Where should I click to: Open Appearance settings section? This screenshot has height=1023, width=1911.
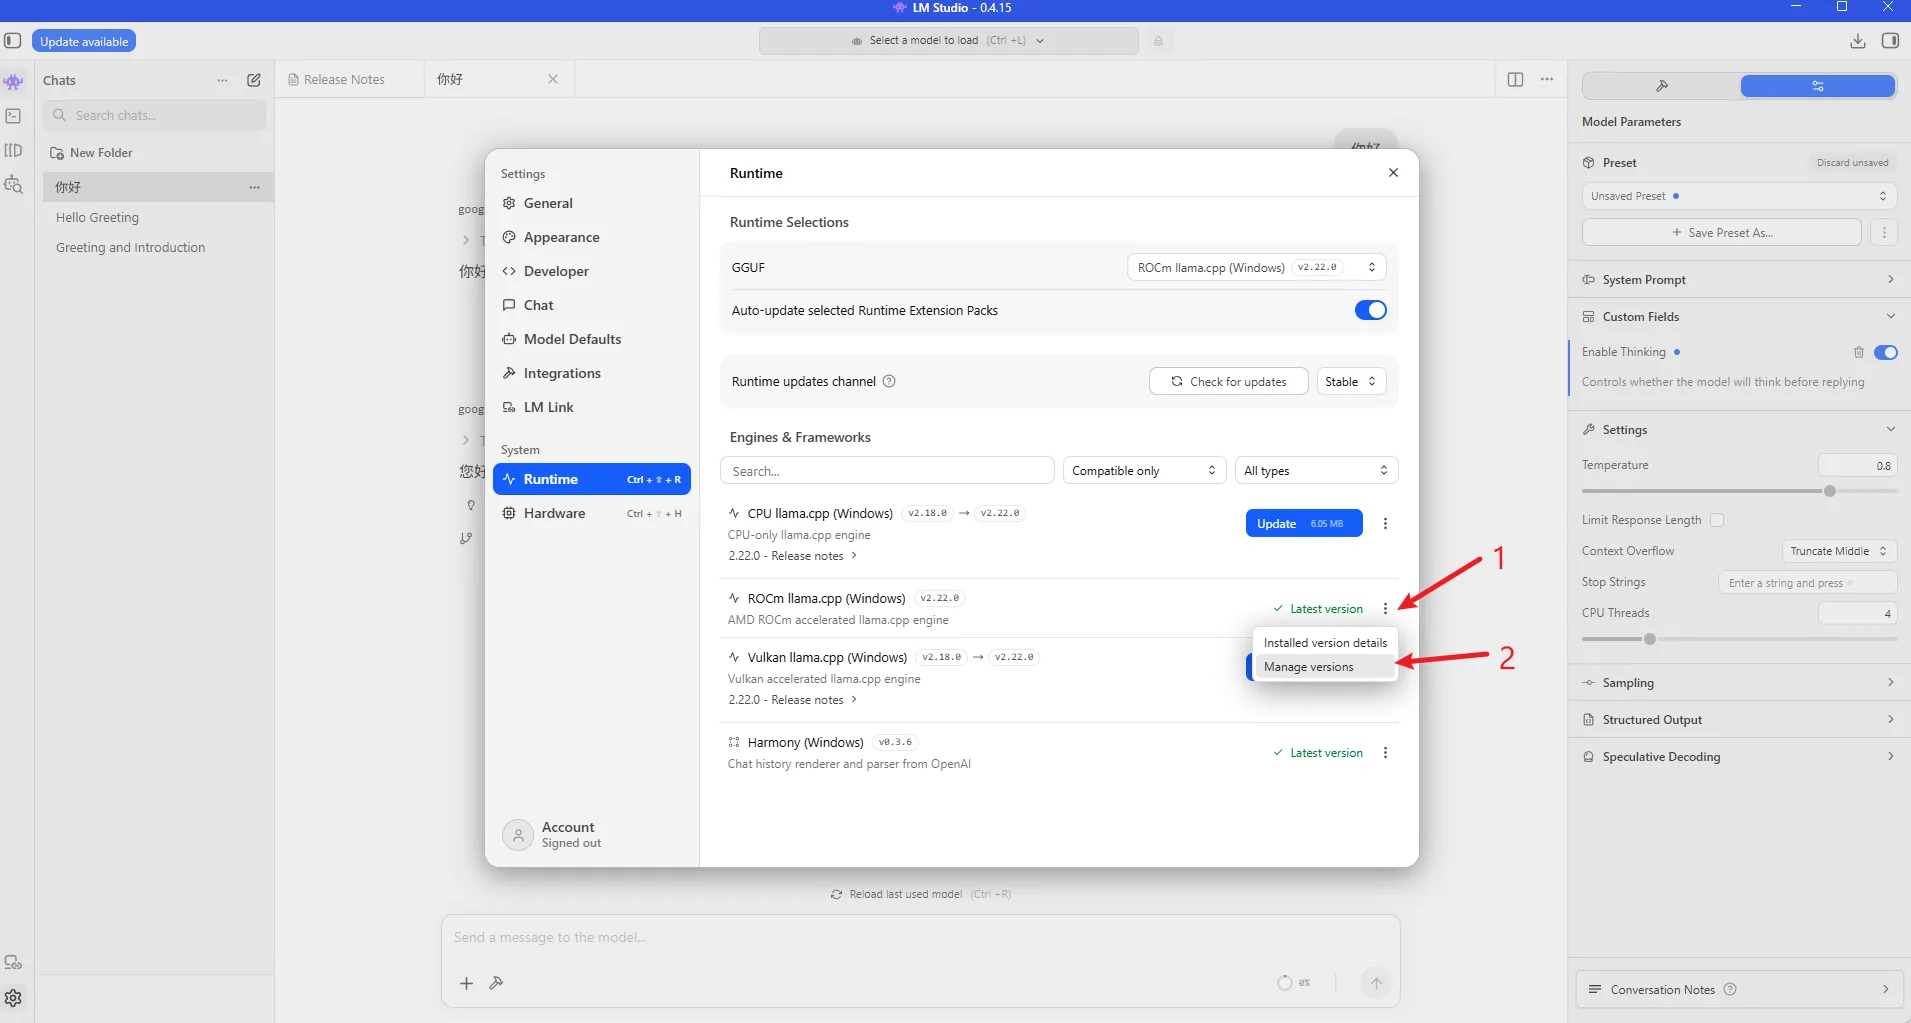click(x=591, y=237)
